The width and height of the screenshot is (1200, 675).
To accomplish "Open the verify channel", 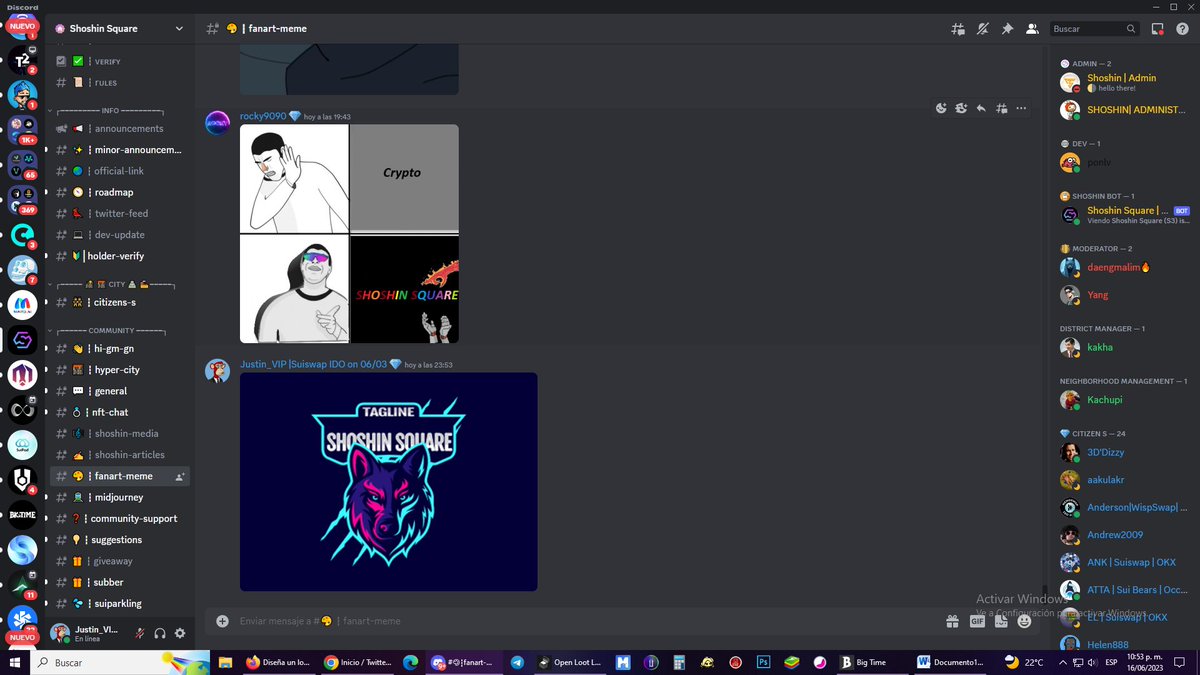I will (120, 61).
